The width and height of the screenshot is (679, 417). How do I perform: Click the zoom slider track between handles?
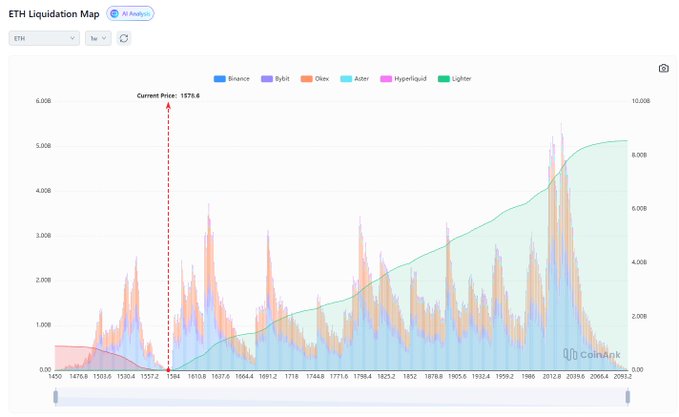coord(341,397)
